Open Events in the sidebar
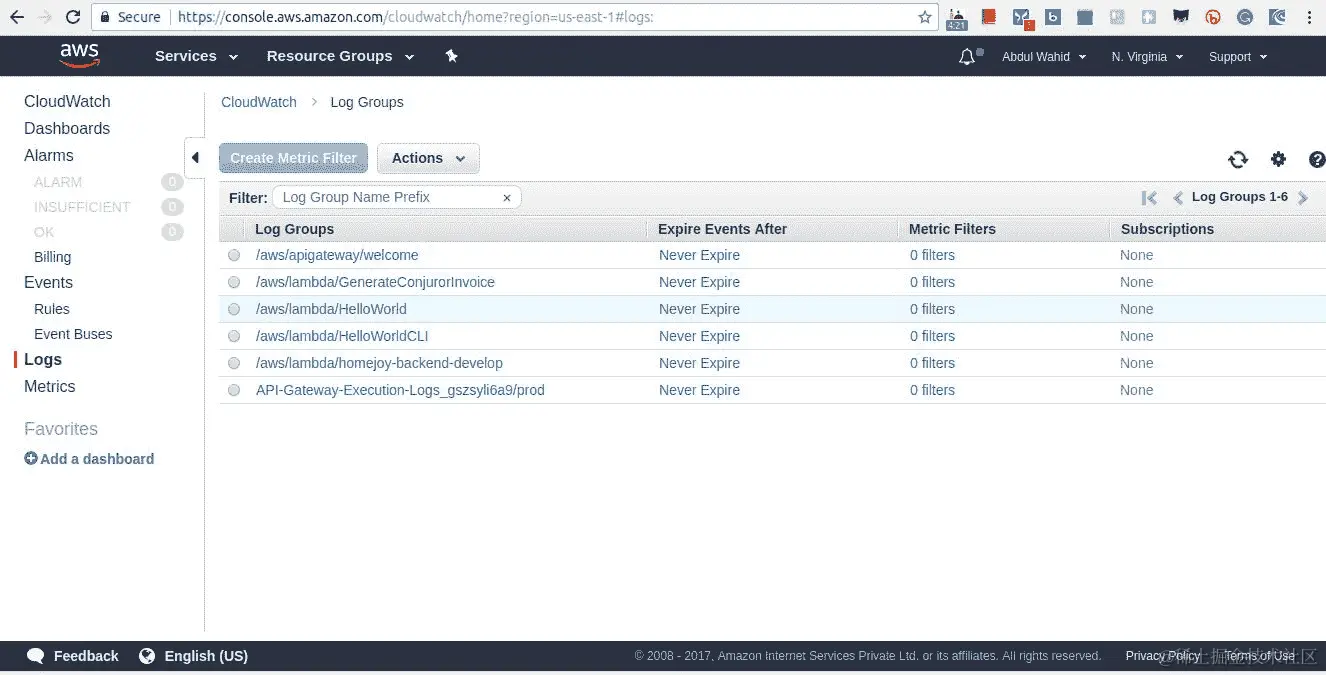Image resolution: width=1326 pixels, height=675 pixels. [x=48, y=282]
